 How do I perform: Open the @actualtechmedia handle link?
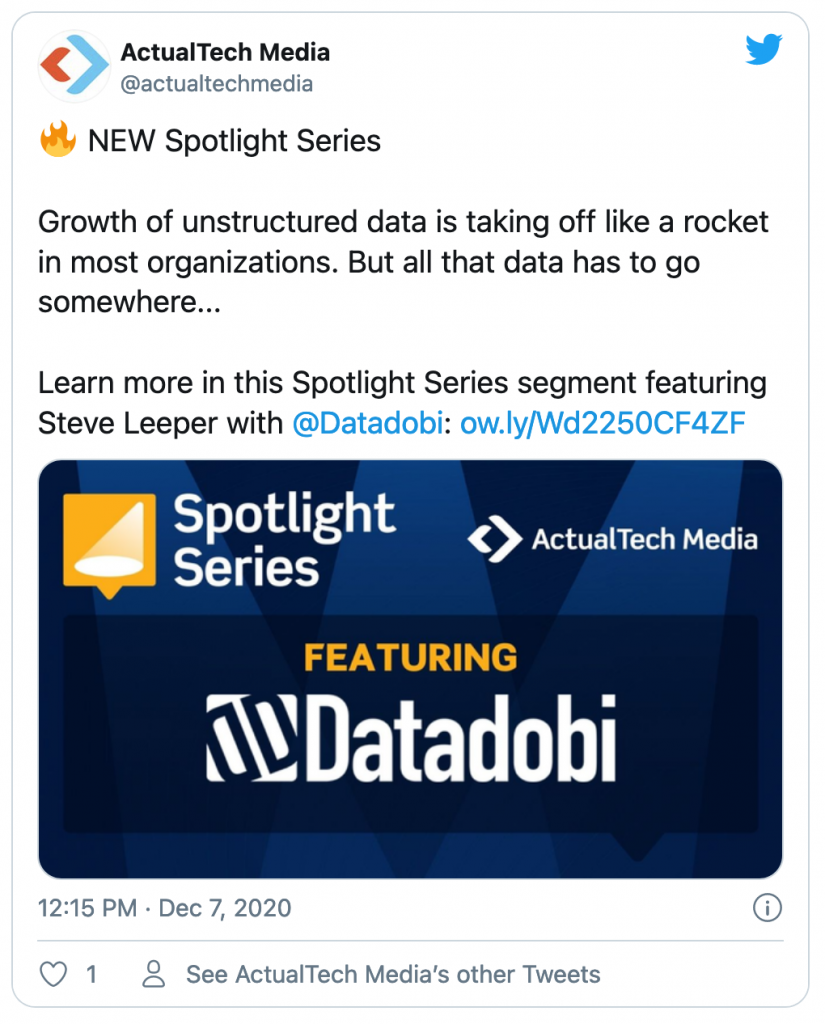click(x=217, y=84)
